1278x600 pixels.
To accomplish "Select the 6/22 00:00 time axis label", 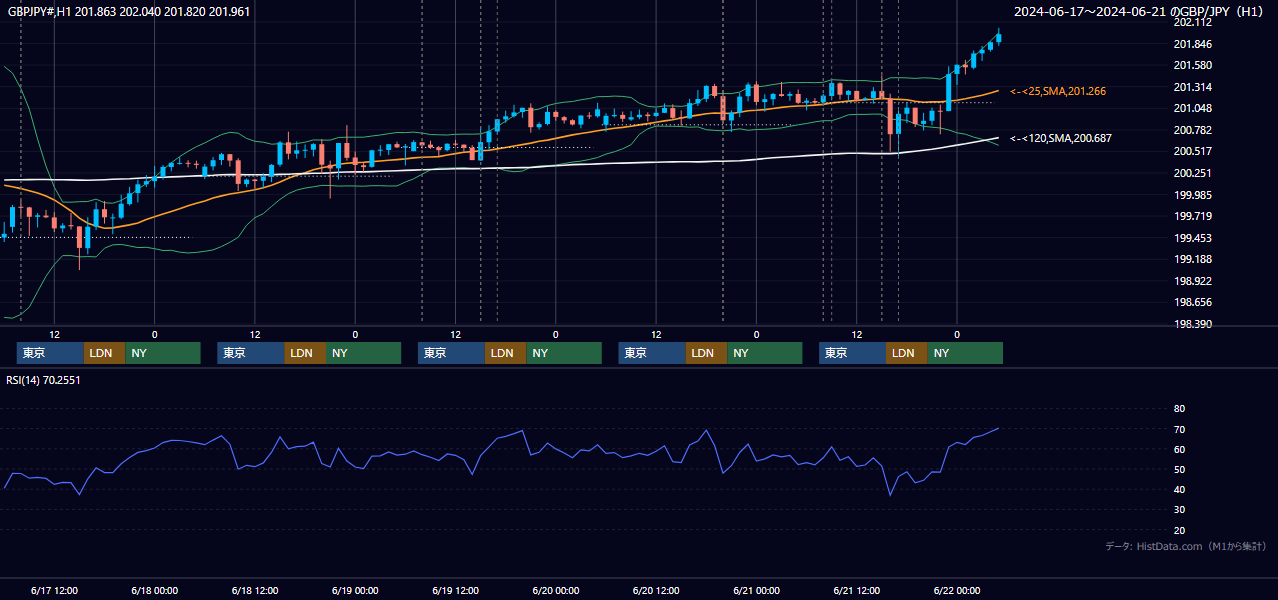I will point(957,590).
